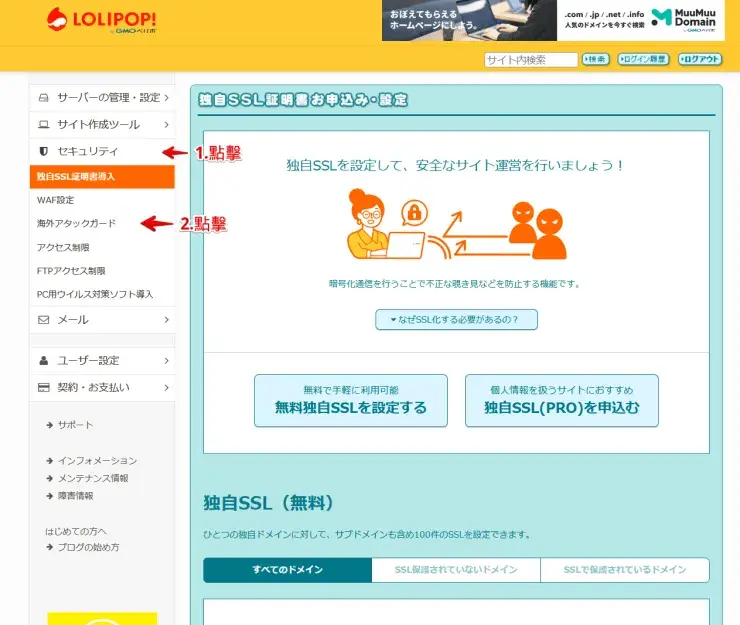The height and width of the screenshot is (625, 740).
Task: Expand the ユーザー設定 menu chevron
Action: [x=167, y=361]
